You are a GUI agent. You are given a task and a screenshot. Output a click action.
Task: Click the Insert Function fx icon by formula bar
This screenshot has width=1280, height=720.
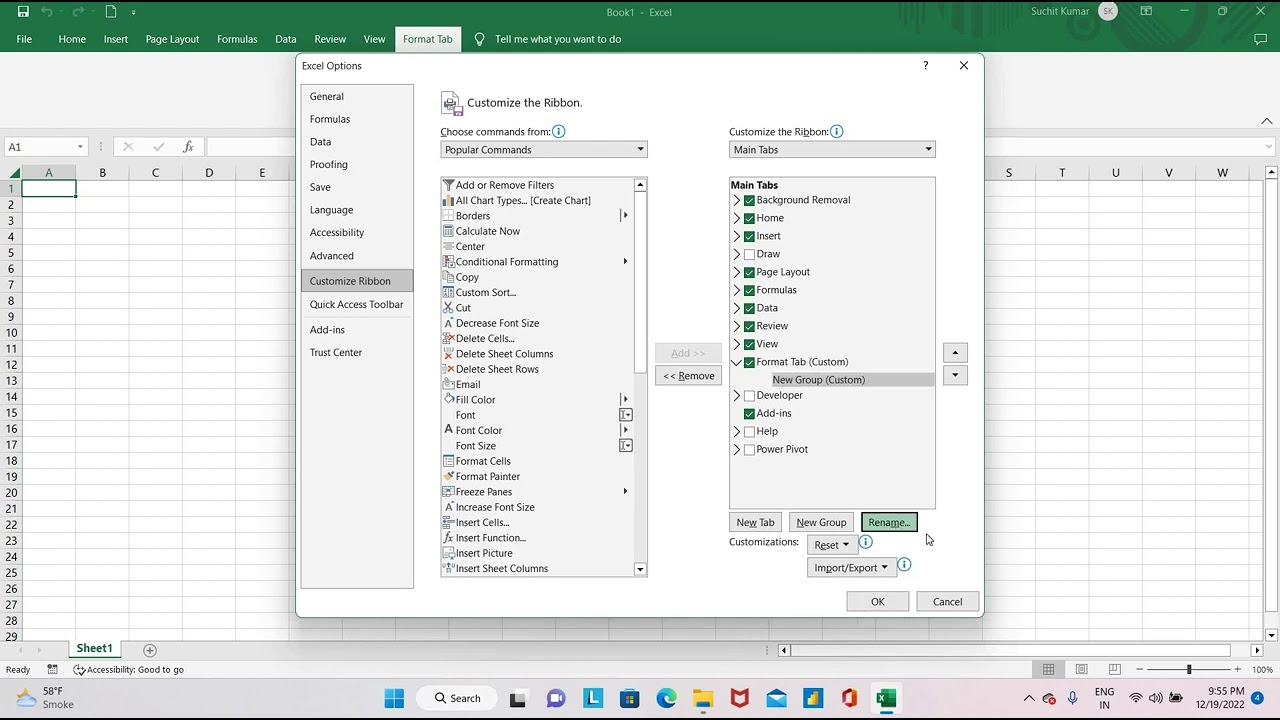pyautogui.click(x=188, y=147)
